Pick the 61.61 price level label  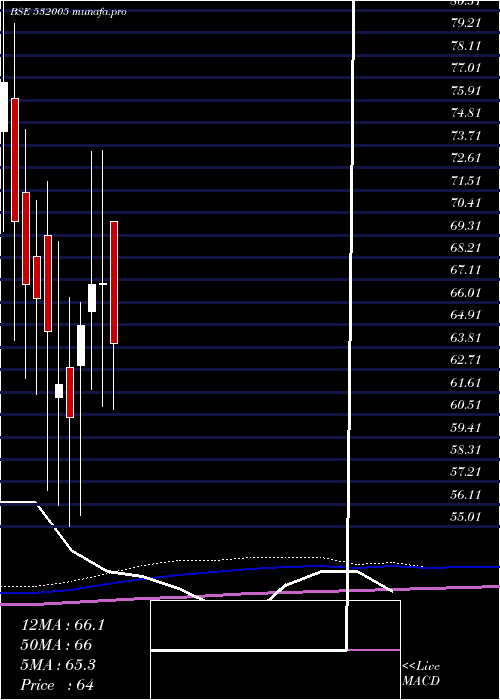[466, 382]
